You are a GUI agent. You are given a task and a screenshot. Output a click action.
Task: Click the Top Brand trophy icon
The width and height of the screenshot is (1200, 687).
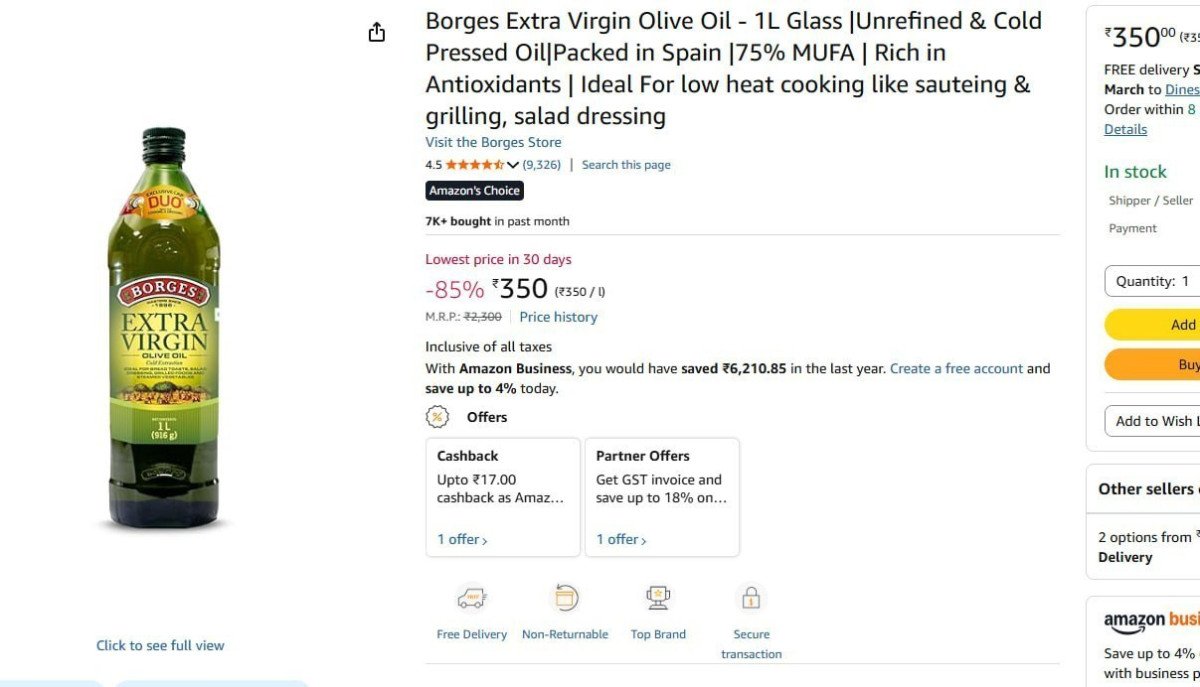(658, 598)
